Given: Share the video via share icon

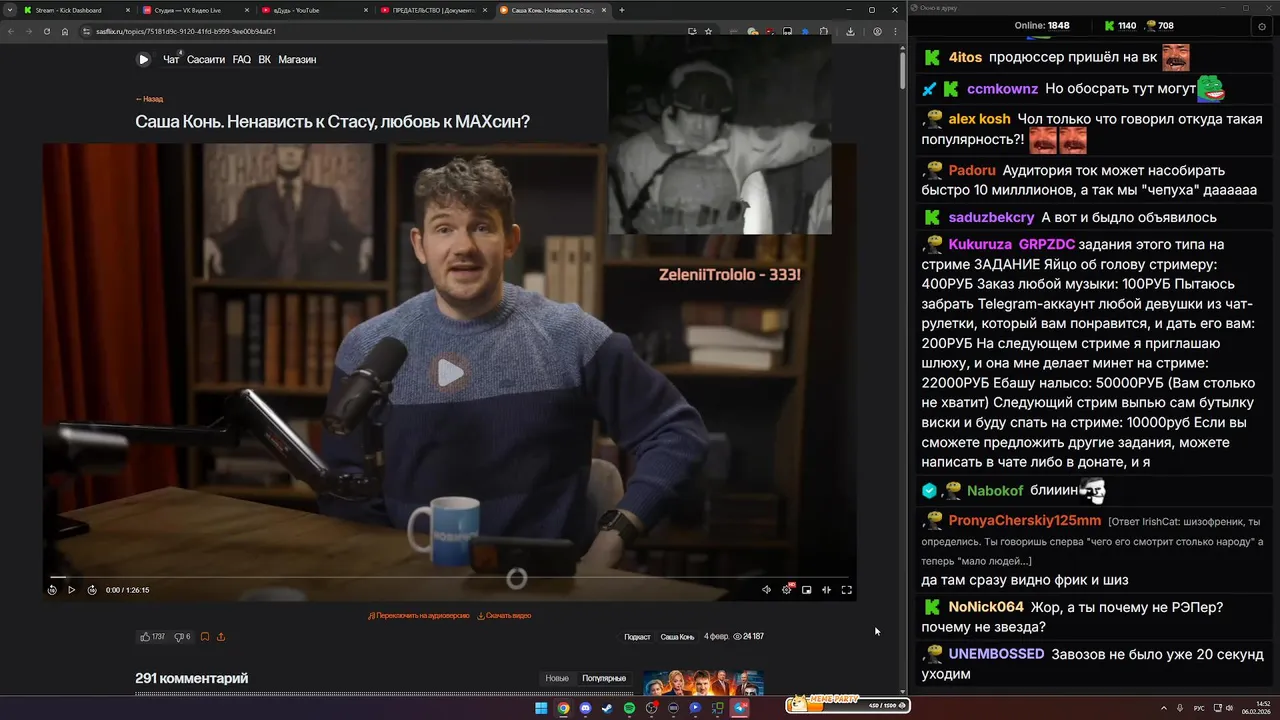Looking at the screenshot, I should click(x=221, y=637).
